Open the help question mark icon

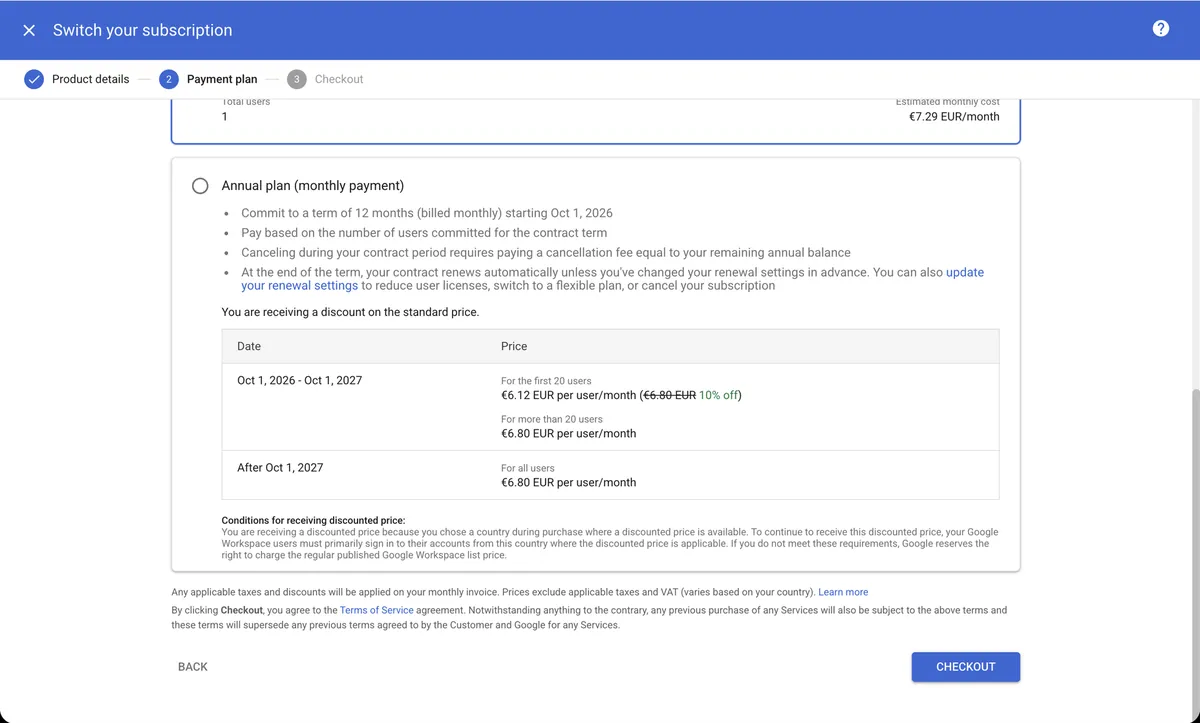pos(1161,28)
